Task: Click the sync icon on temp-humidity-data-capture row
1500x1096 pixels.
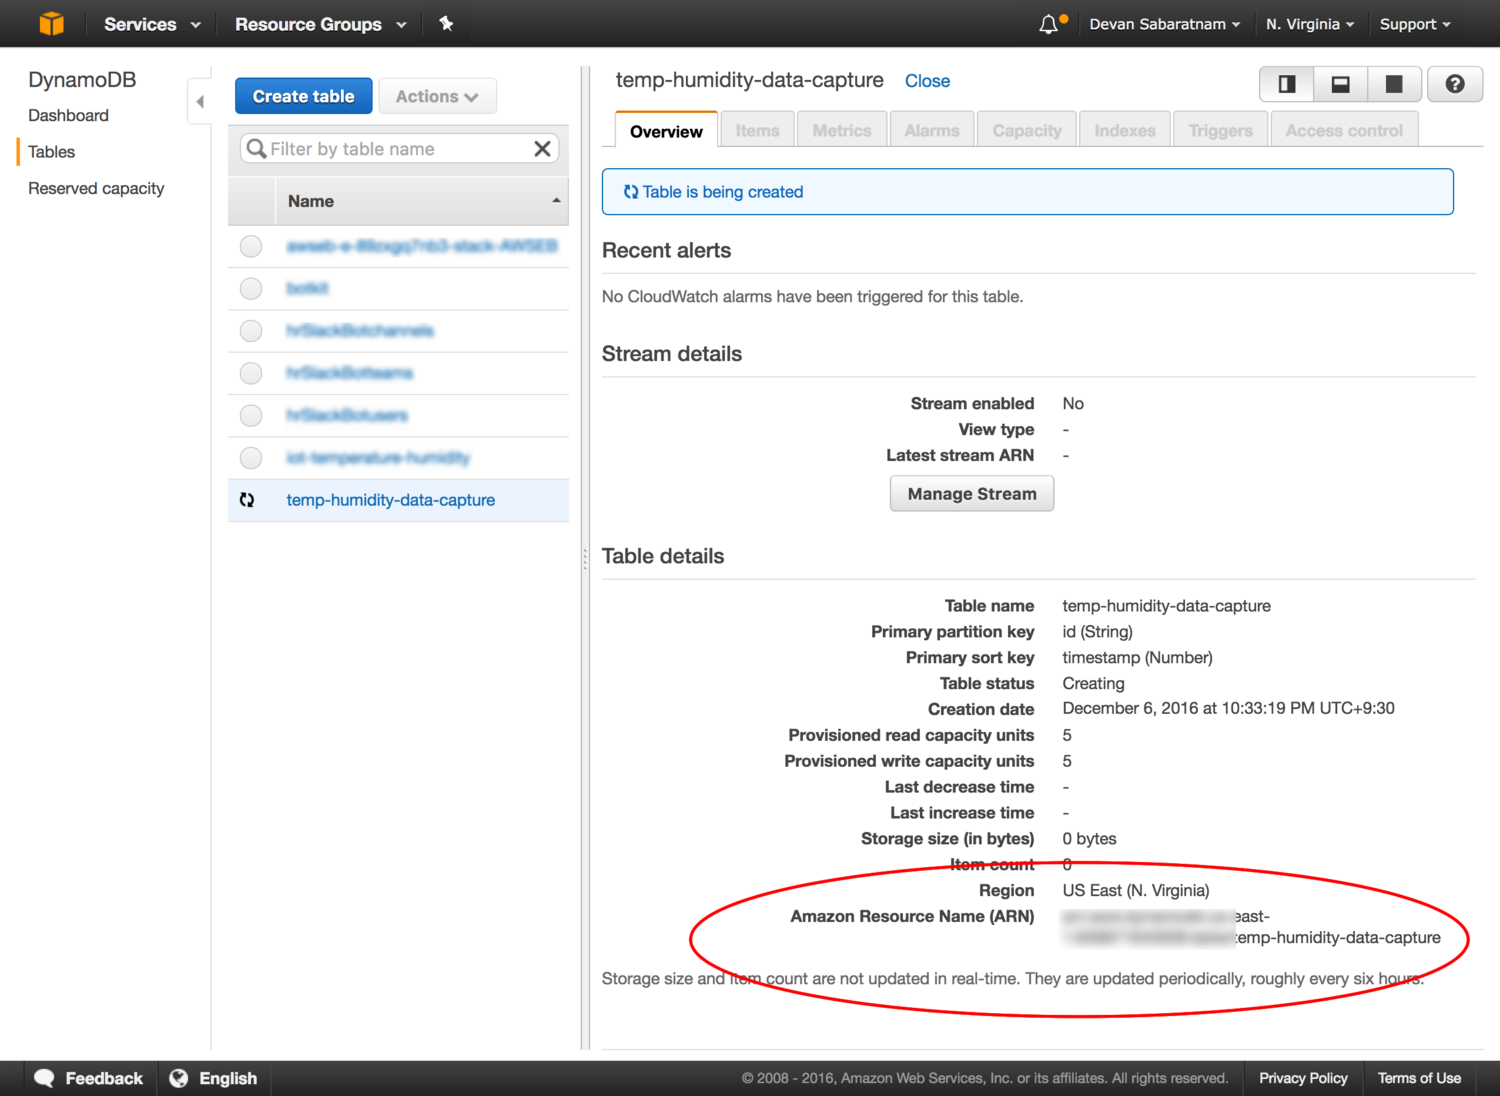Action: [x=247, y=500]
